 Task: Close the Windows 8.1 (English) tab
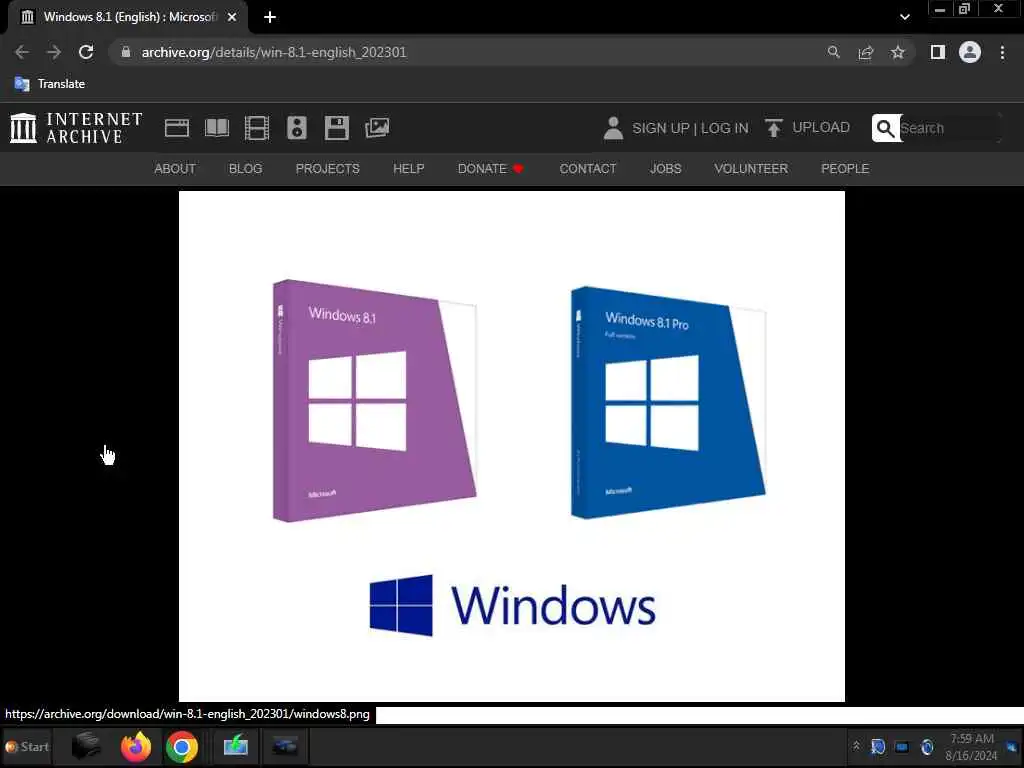(232, 17)
